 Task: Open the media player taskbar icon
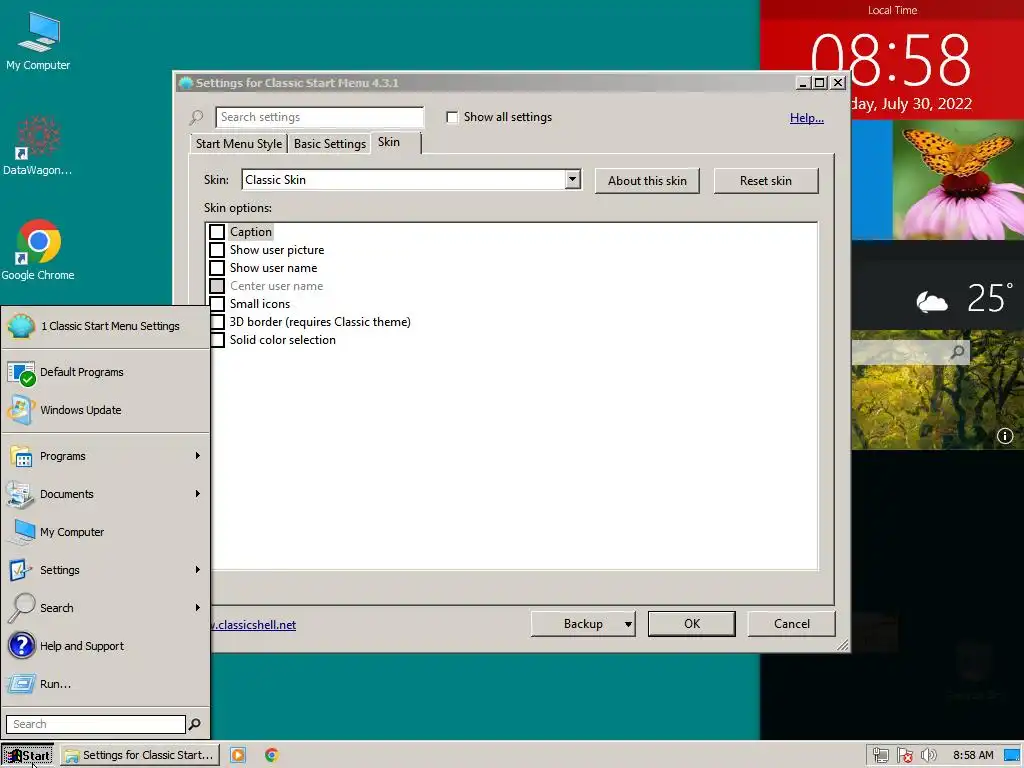click(x=238, y=755)
